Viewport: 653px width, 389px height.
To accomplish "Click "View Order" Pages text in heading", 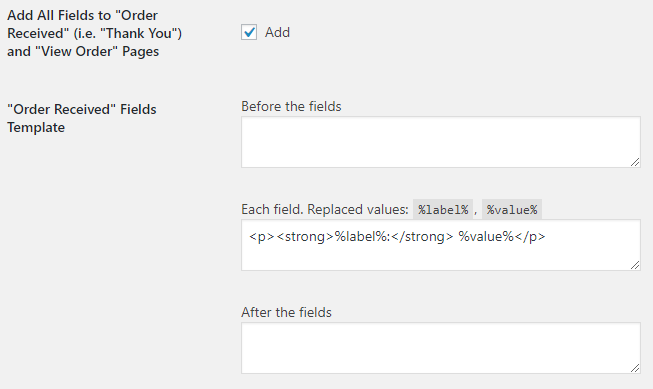I will pyautogui.click(x=97, y=52).
